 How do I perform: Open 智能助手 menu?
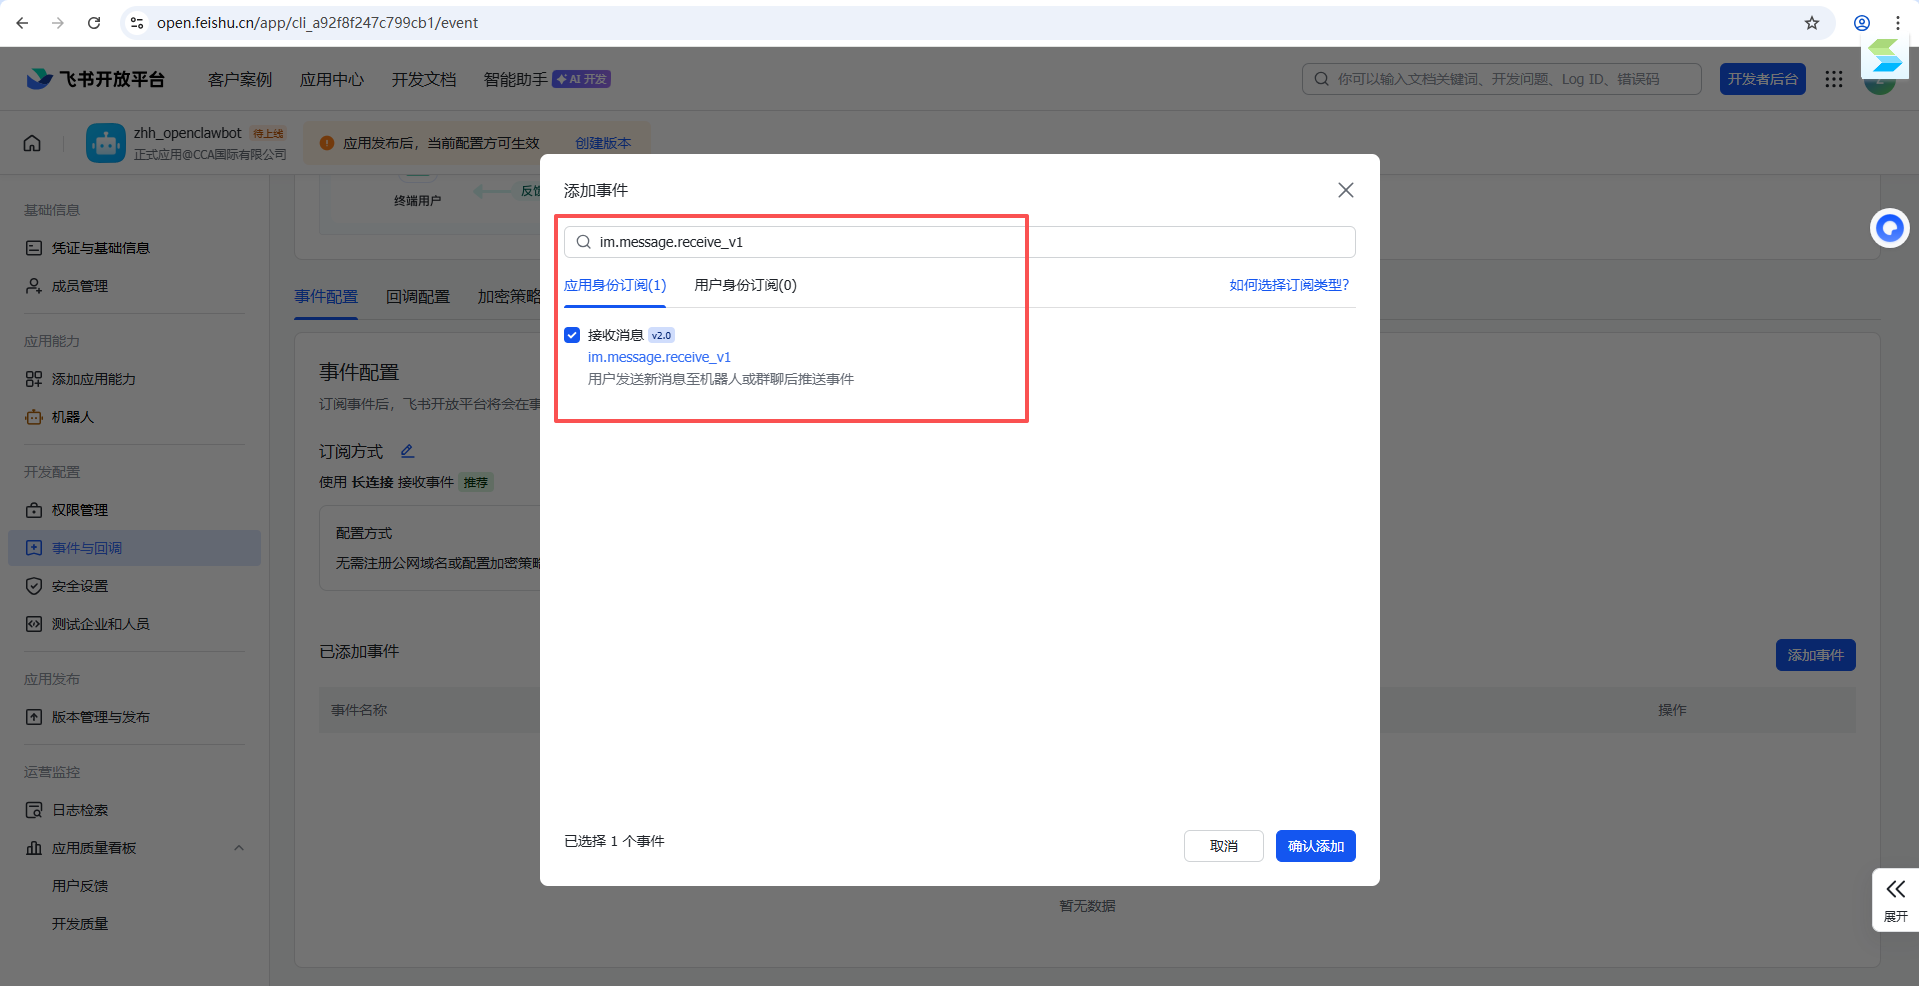point(515,79)
